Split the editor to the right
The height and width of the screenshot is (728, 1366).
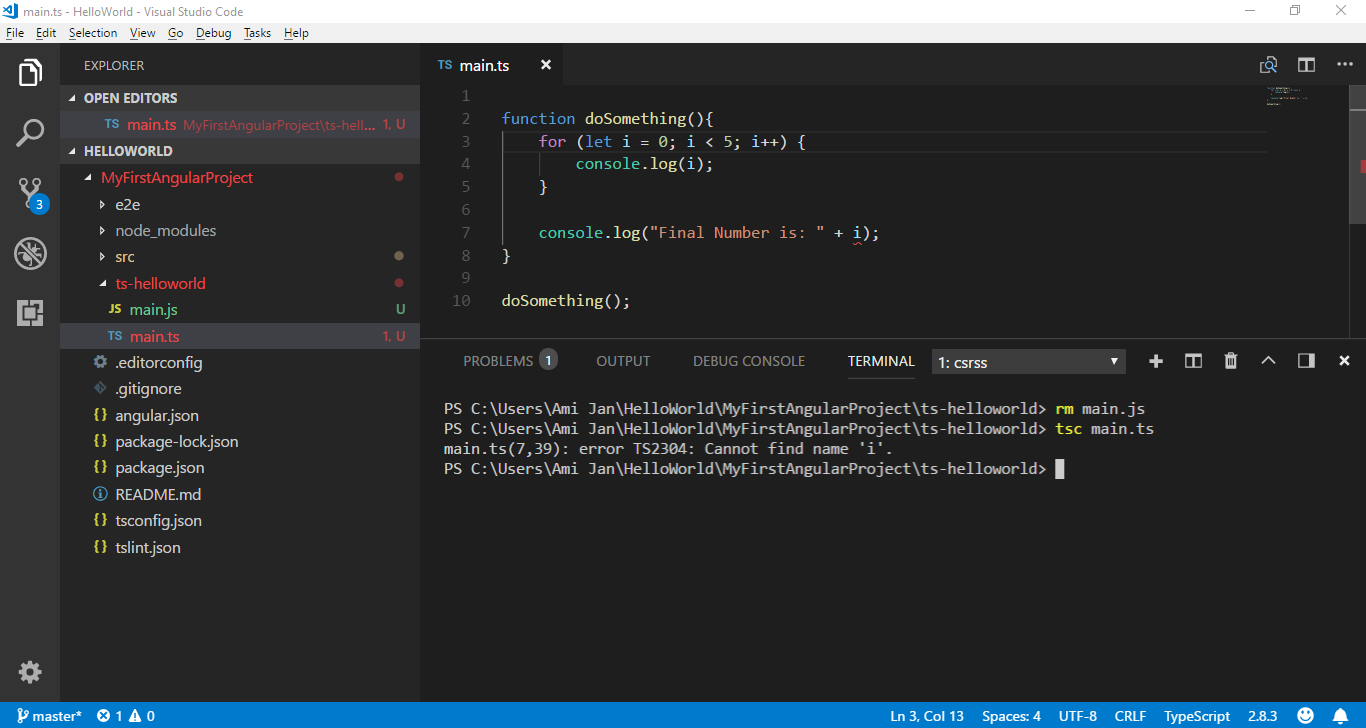(x=1306, y=65)
